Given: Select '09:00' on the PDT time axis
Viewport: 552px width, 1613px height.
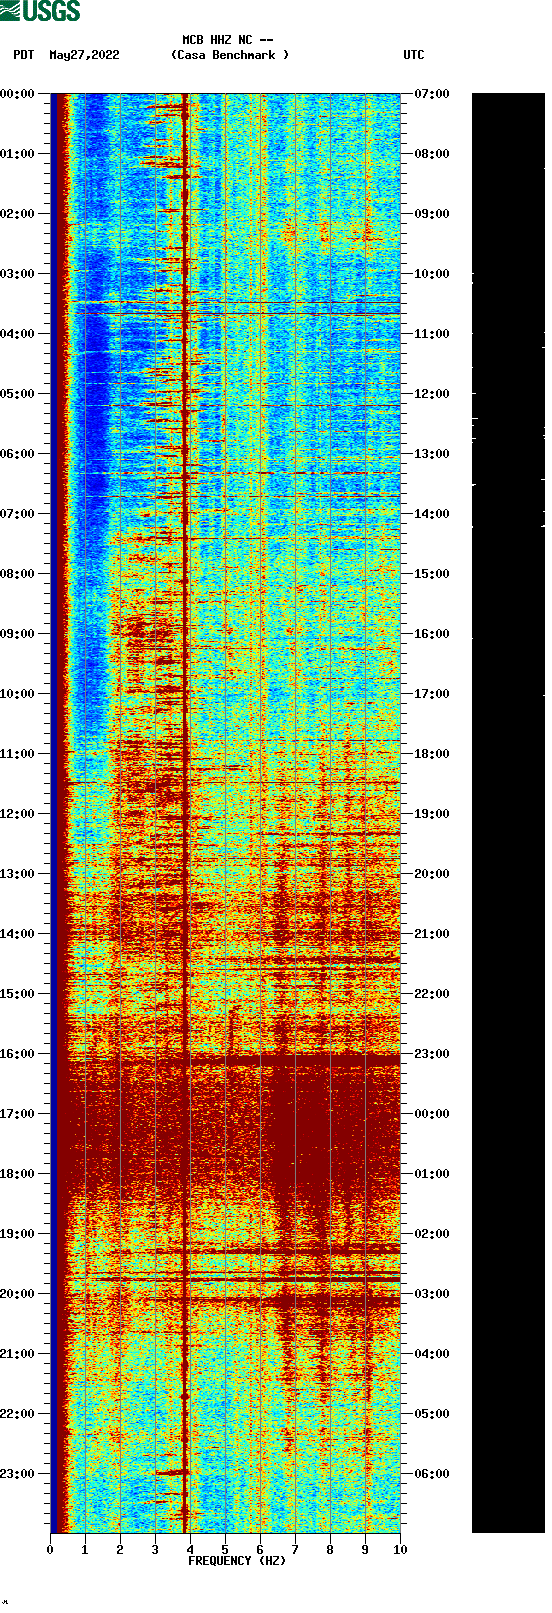Looking at the screenshot, I should coord(18,634).
